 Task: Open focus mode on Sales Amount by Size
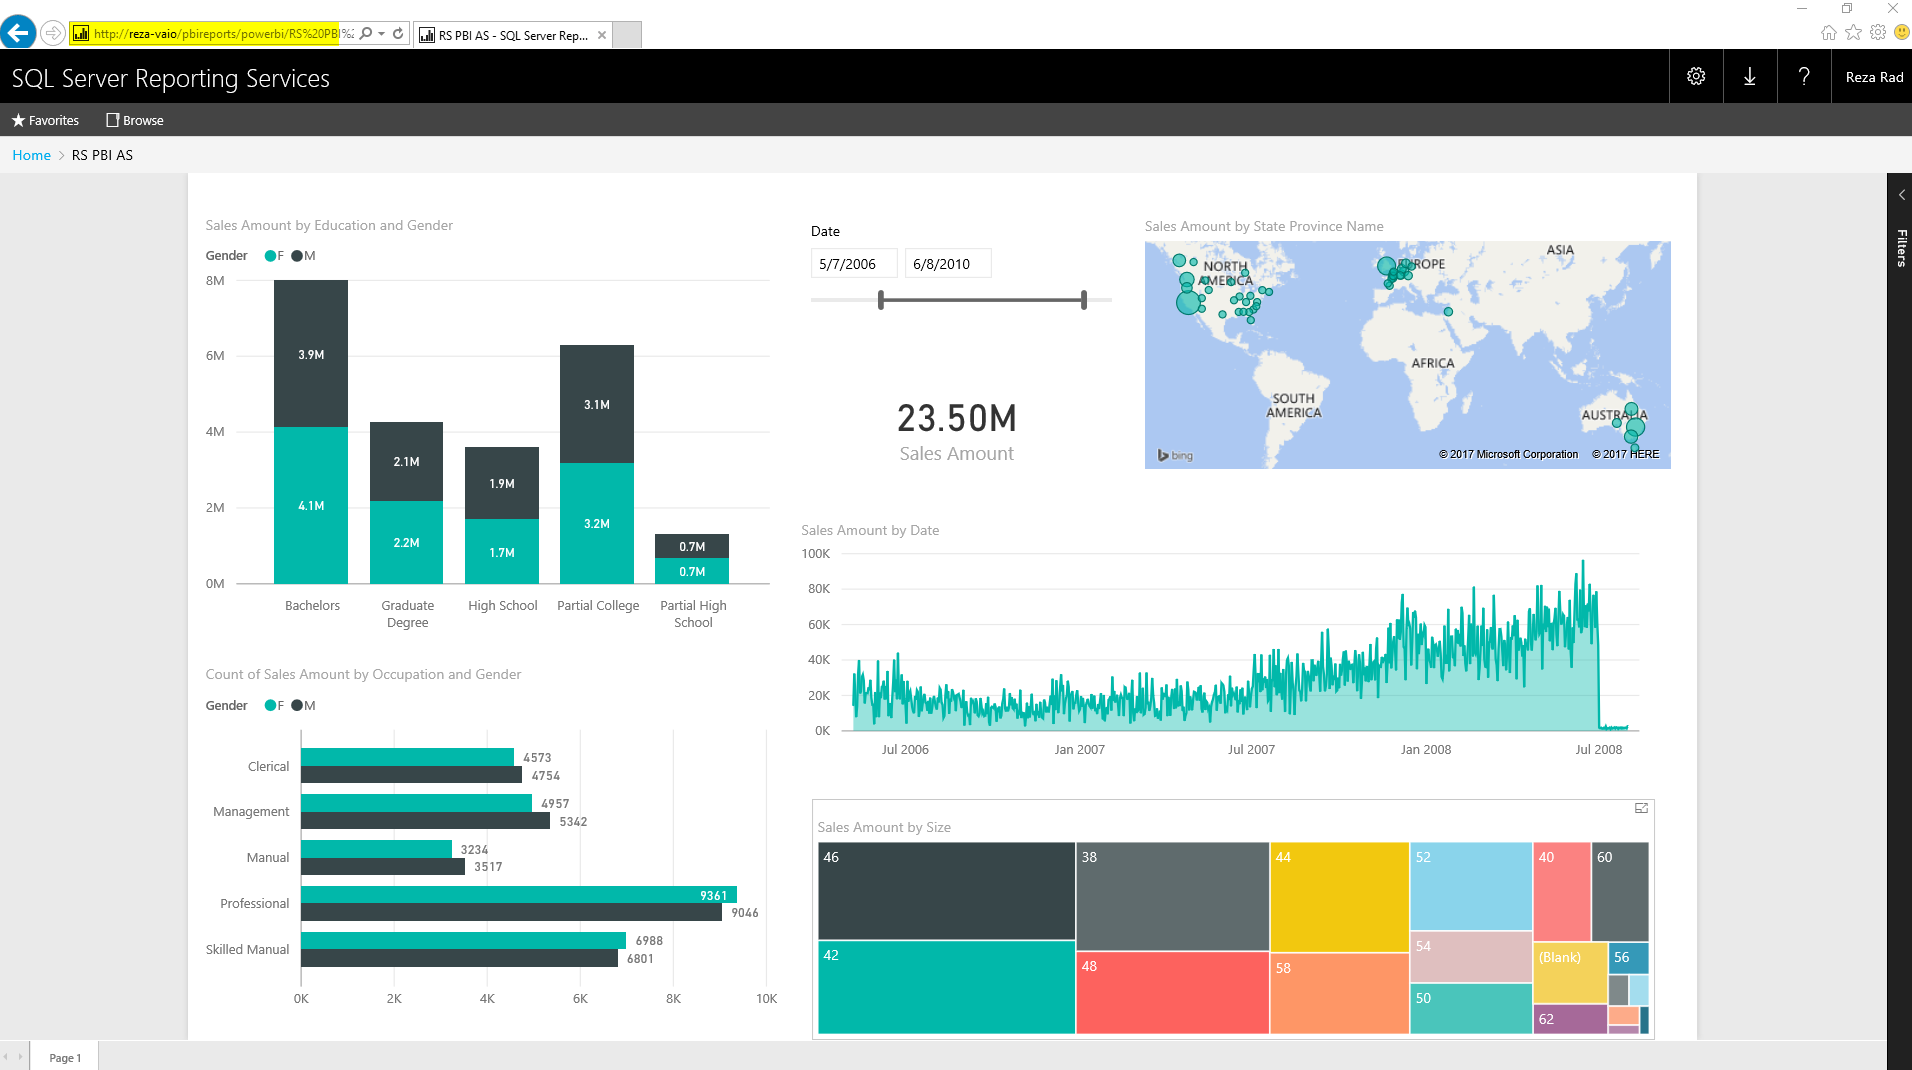point(1639,807)
